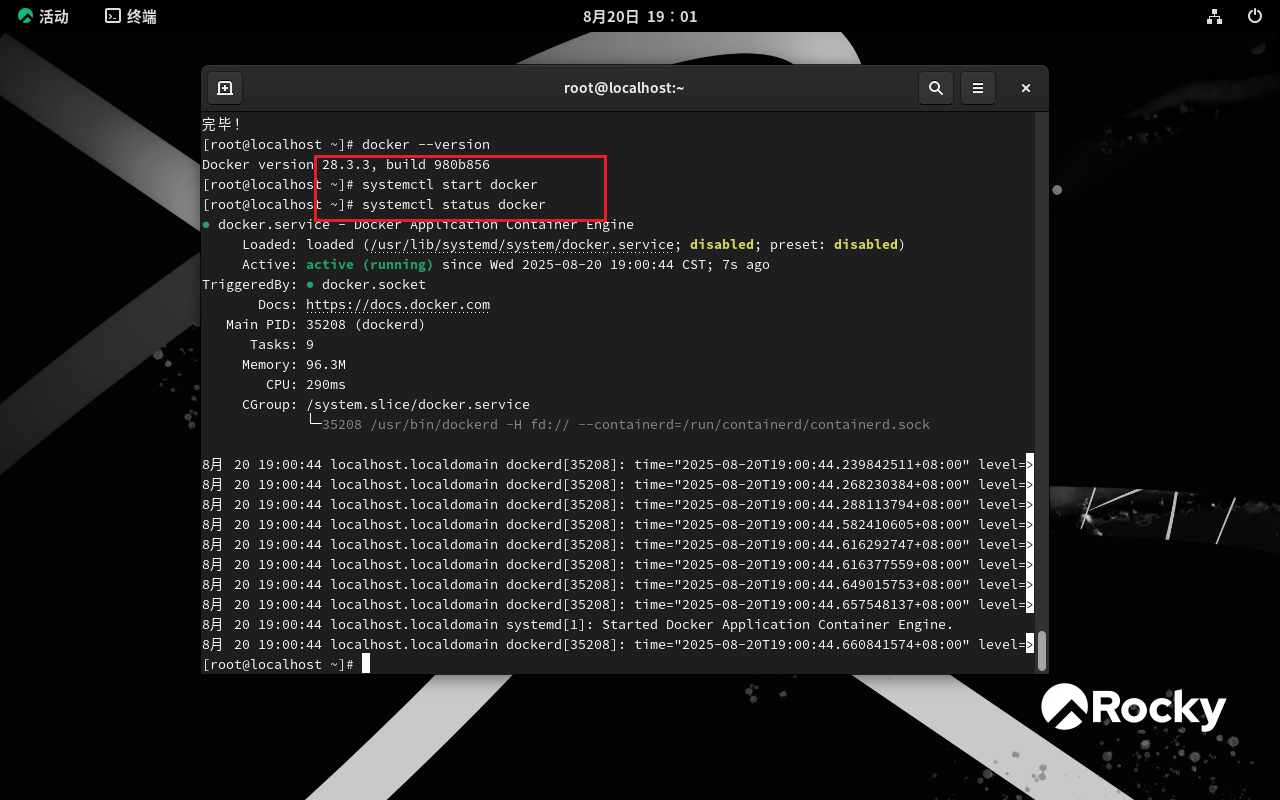Screen dimensions: 1280x800
Task: Click the clock showing 8月20日 19:01
Action: coord(640,16)
